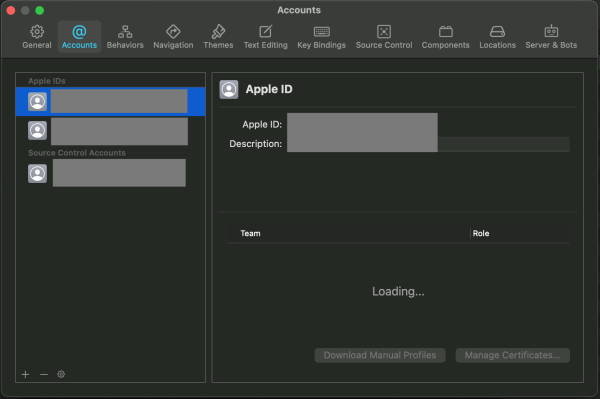
Task: Open Server & Bots preferences
Action: click(551, 37)
